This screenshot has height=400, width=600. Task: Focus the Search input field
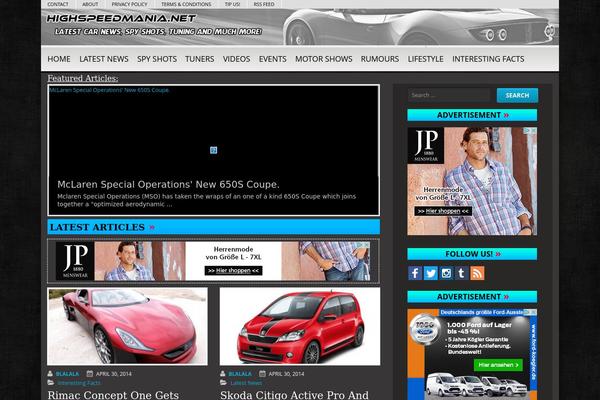[x=449, y=95]
